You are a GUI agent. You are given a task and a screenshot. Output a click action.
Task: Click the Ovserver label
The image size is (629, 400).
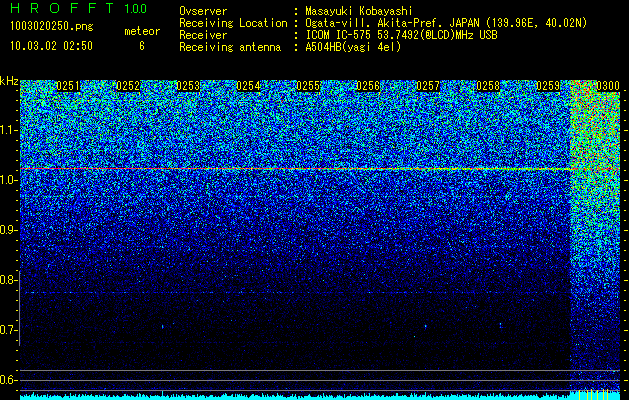tap(203, 11)
